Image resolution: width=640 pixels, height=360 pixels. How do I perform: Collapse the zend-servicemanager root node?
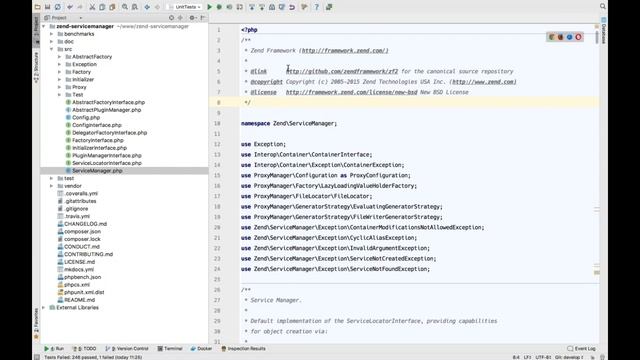pos(44,26)
